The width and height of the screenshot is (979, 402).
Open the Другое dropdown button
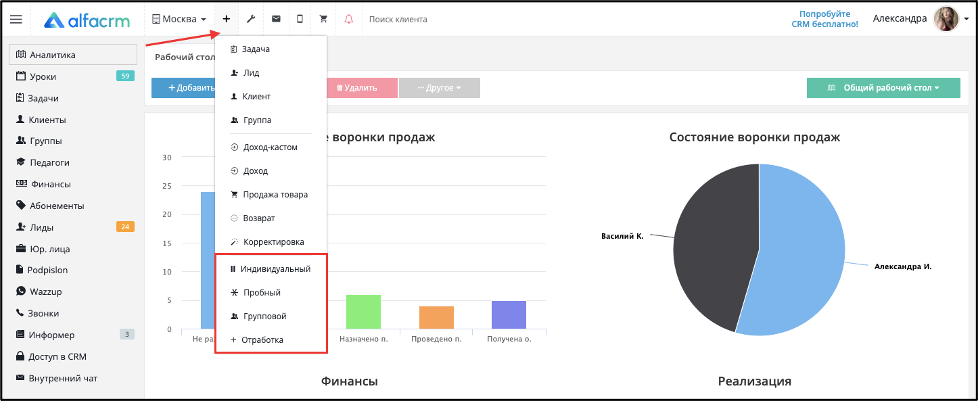click(x=439, y=88)
